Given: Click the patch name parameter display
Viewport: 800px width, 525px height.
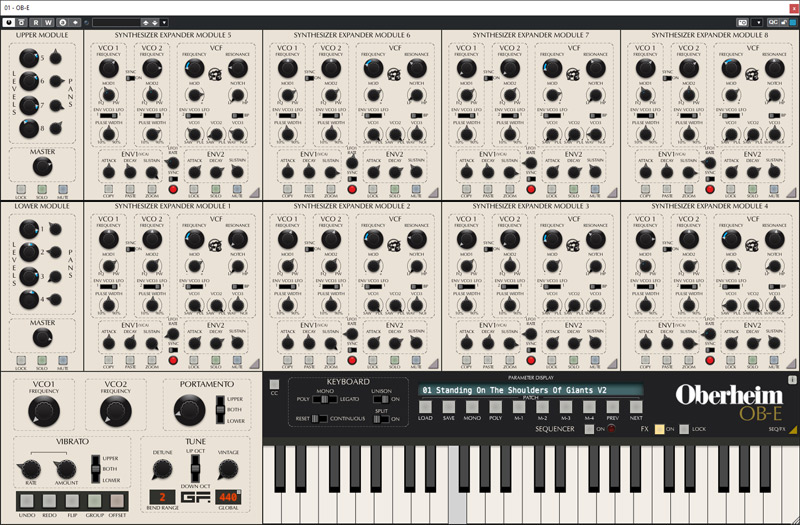Looking at the screenshot, I should (530, 389).
